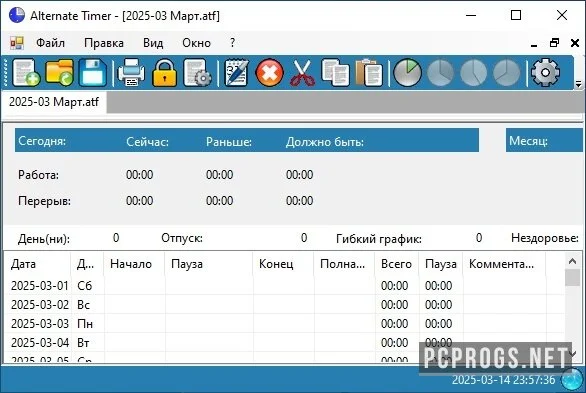The width and height of the screenshot is (586, 393).
Task: Select row 2025-03-02
Action: tap(284, 305)
